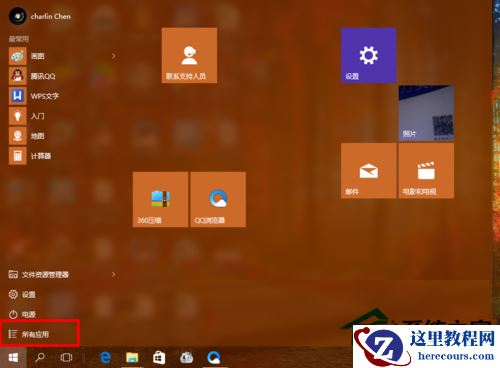Open the 邮件 Mail tile
The image size is (500, 368).
[x=368, y=171]
